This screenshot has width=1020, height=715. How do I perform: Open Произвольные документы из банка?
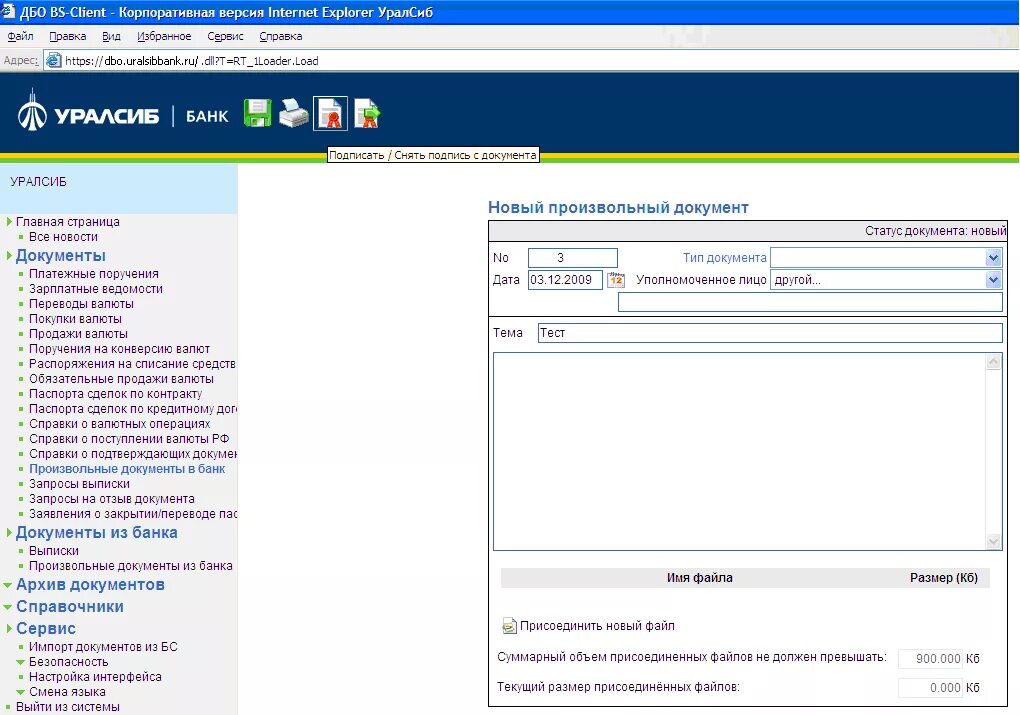pos(131,566)
